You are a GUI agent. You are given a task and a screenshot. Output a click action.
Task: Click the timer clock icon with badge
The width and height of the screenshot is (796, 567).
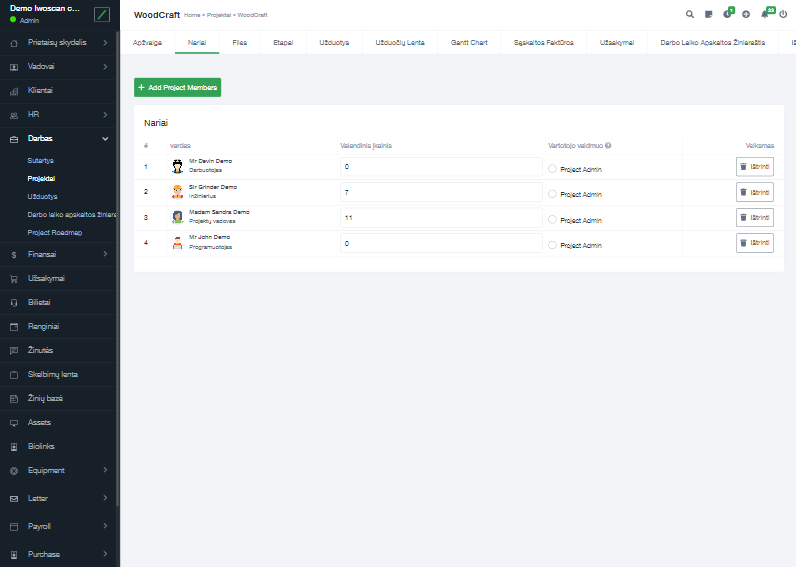tap(727, 15)
